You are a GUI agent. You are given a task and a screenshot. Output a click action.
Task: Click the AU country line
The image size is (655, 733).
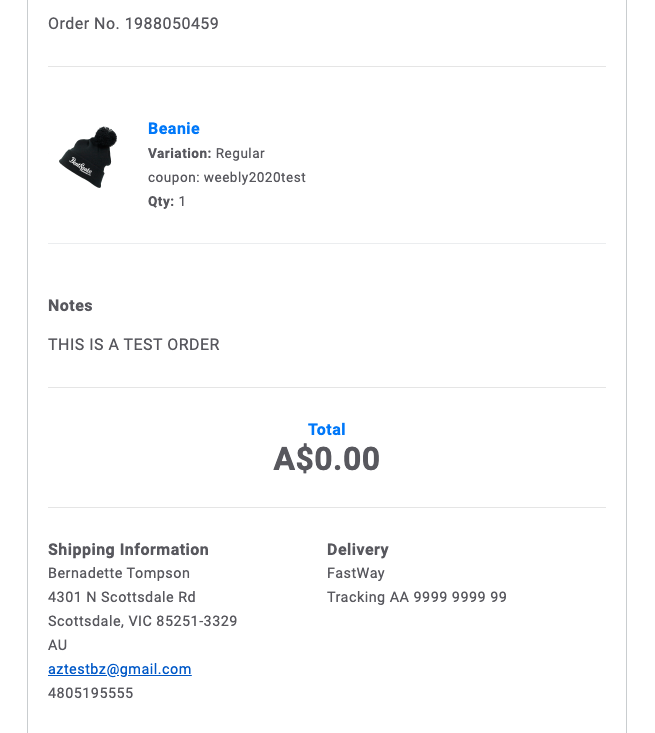click(58, 645)
